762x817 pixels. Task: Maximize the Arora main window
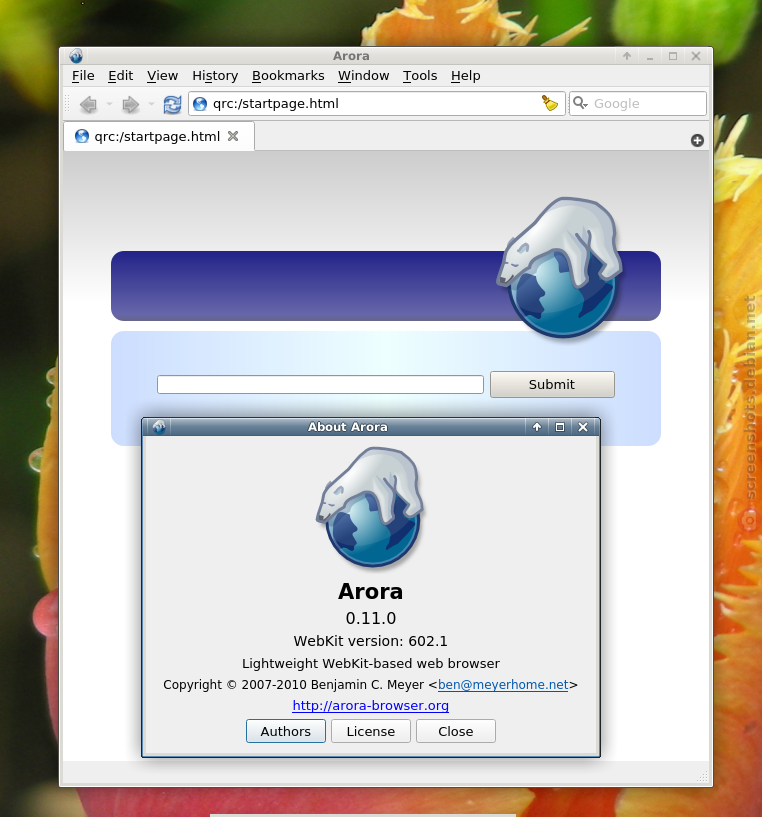(x=673, y=56)
